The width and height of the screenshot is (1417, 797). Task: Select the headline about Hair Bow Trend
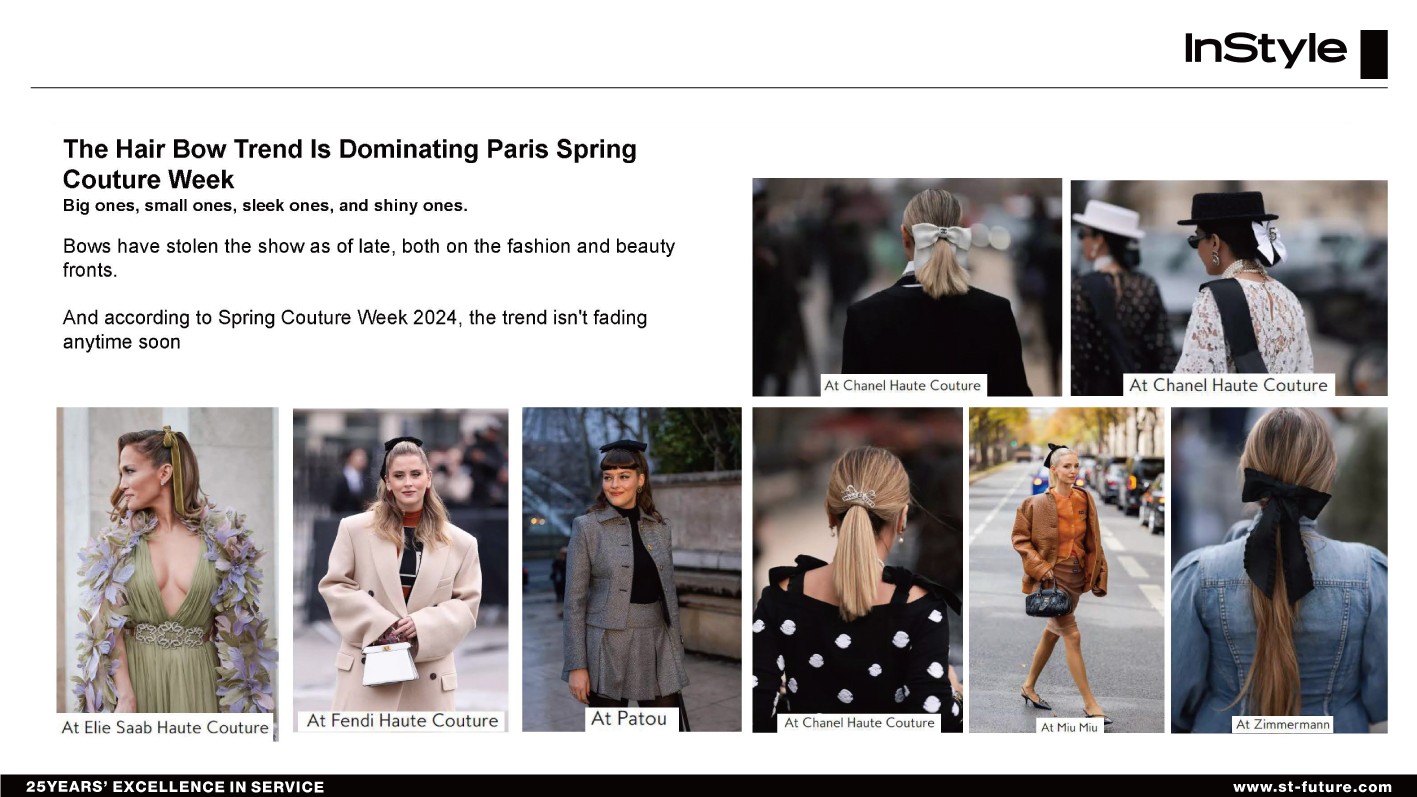pyautogui.click(x=350, y=164)
